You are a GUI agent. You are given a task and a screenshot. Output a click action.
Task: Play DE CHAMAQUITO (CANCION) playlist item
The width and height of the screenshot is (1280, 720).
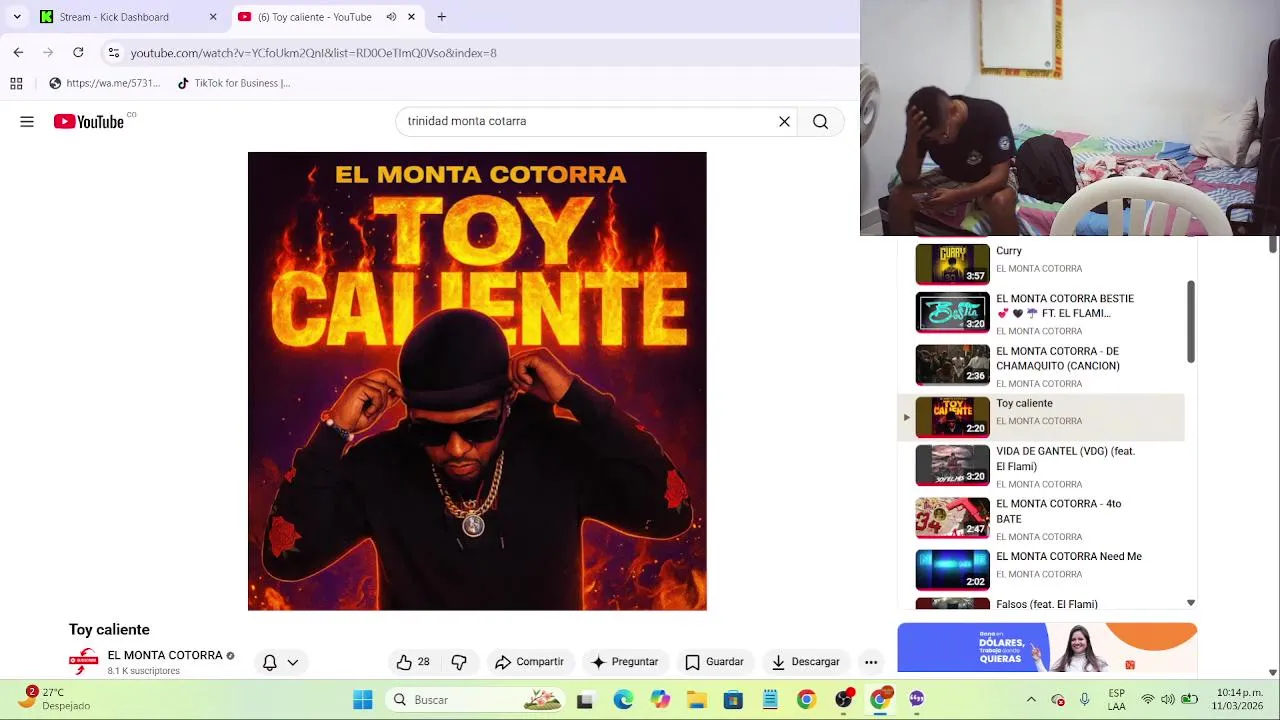coord(1041,366)
